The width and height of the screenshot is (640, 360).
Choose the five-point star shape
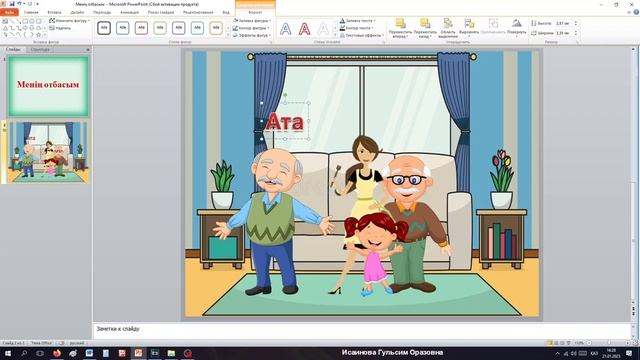point(38,35)
